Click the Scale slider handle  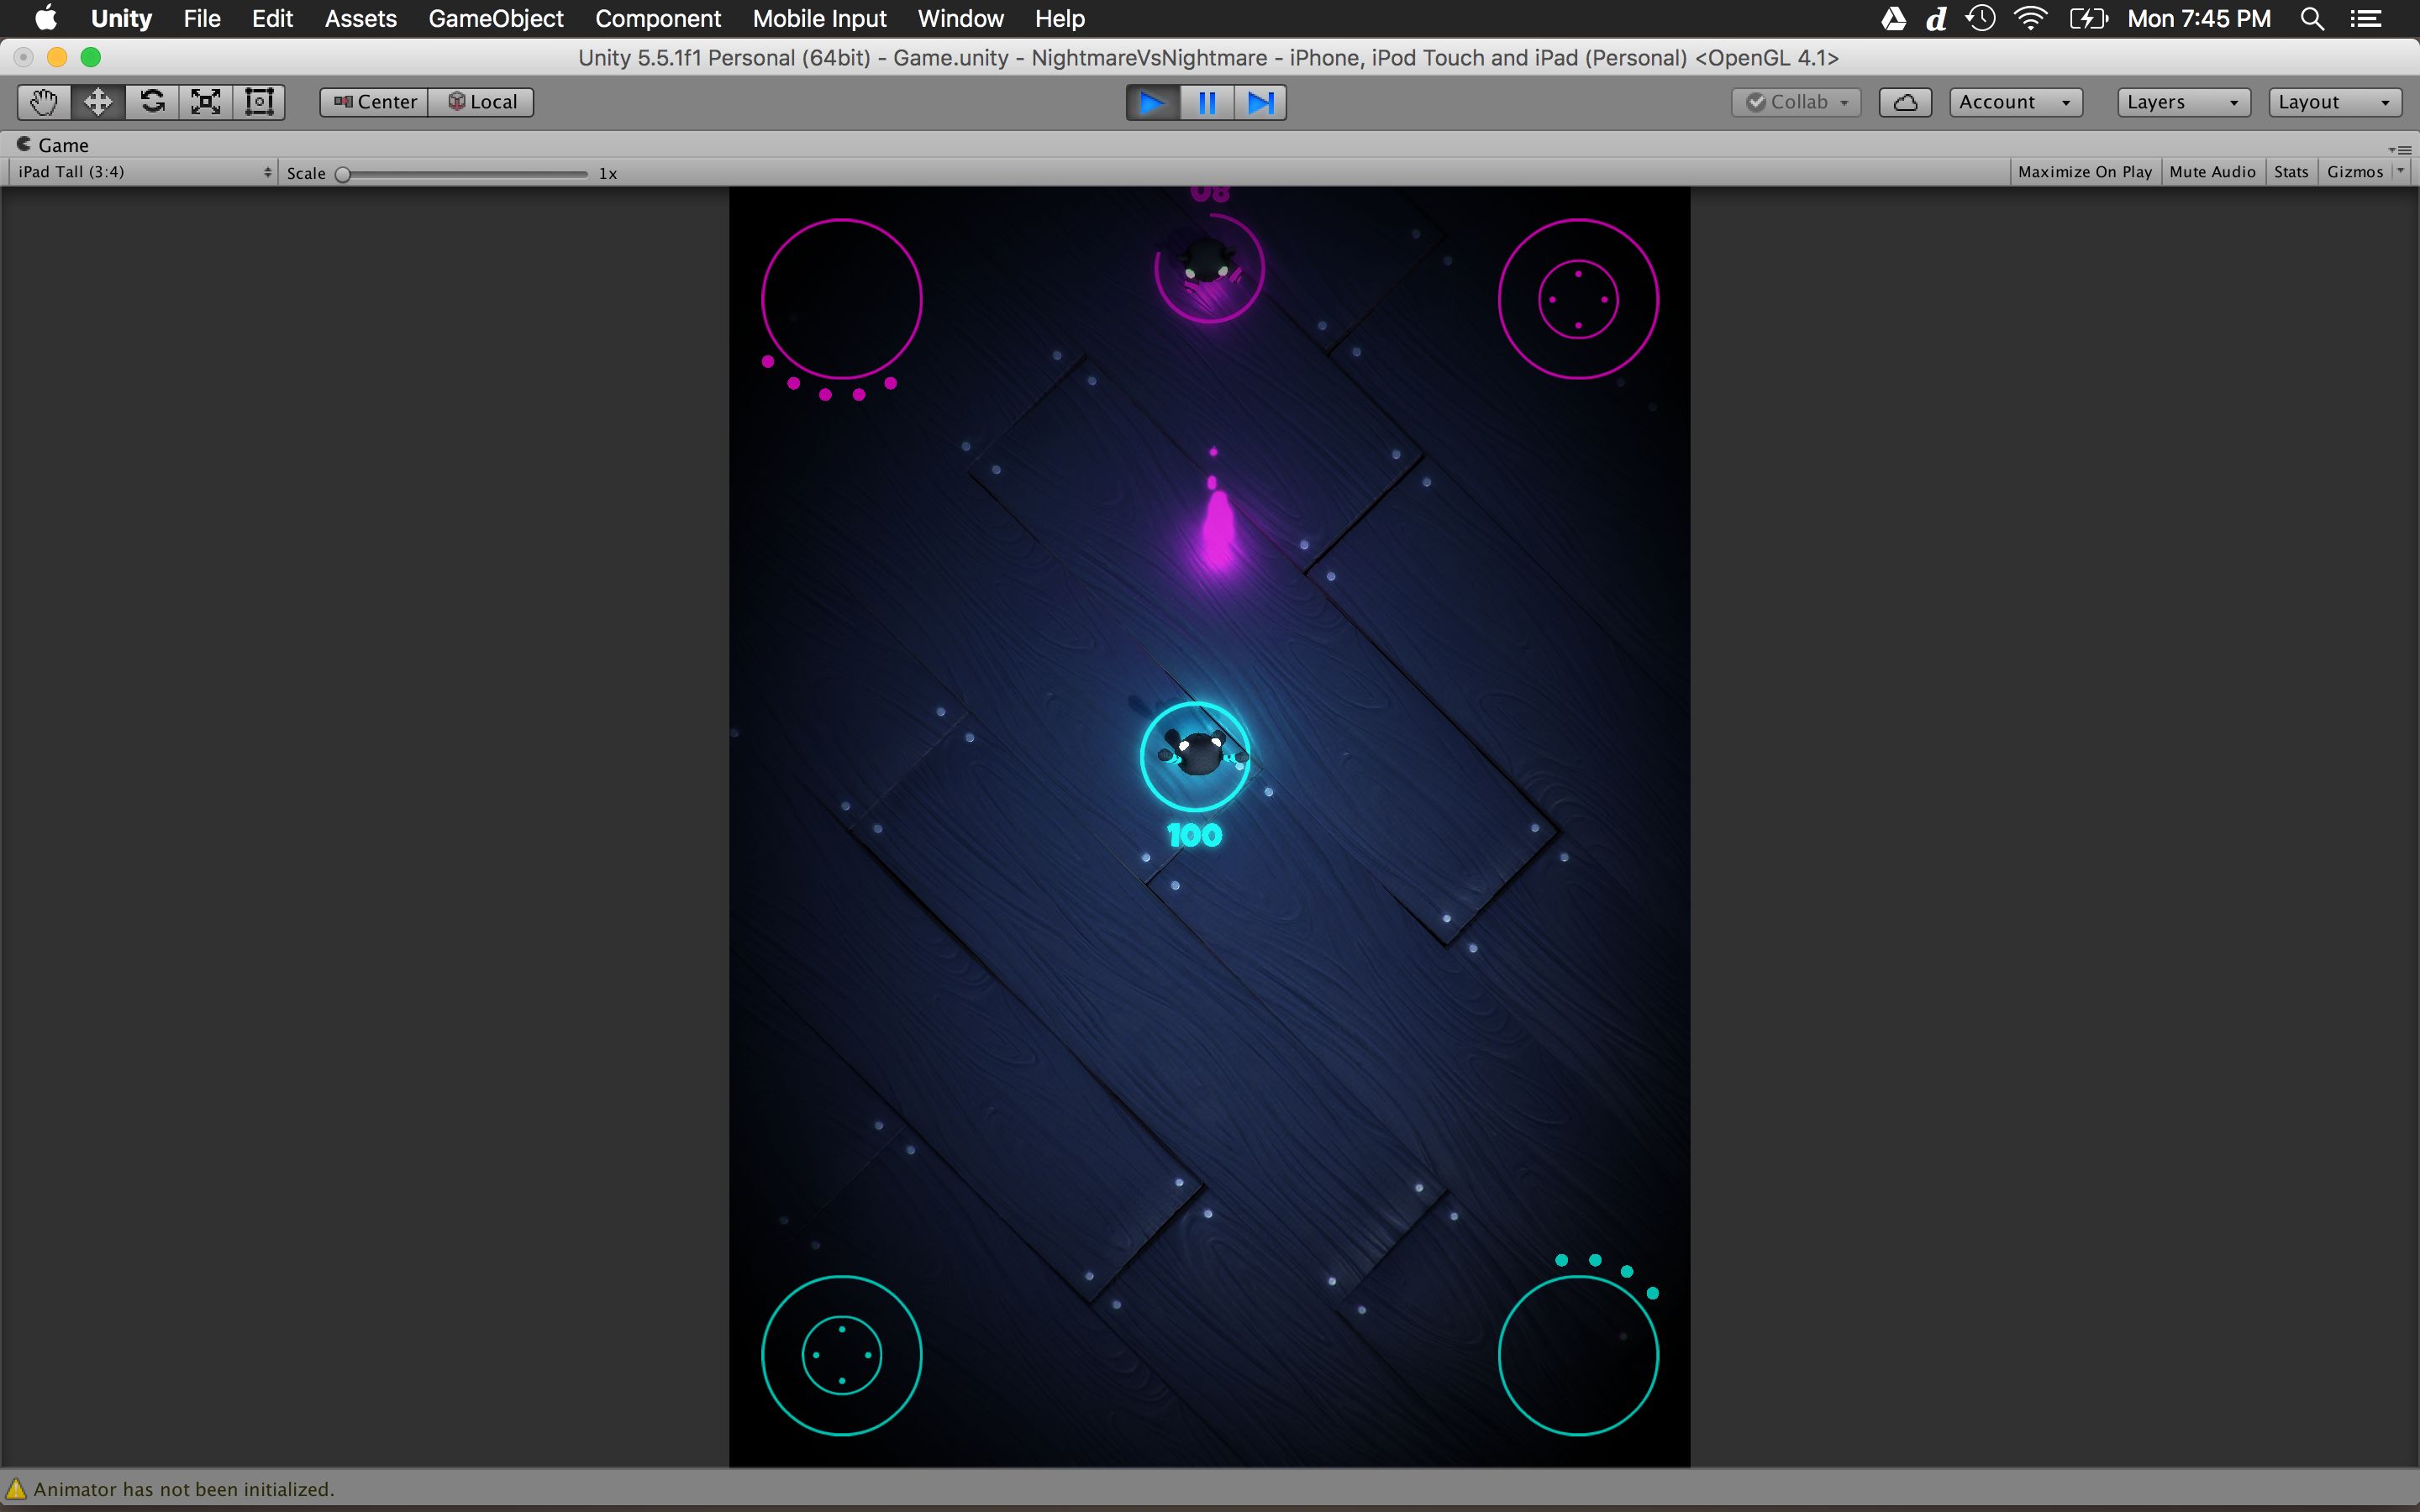pos(343,174)
